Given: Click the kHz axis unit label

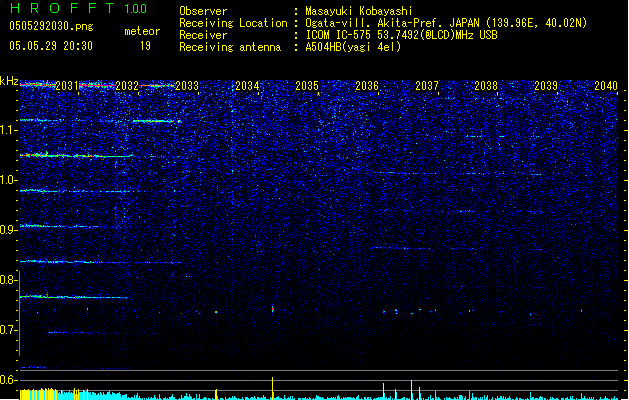Looking at the screenshot, I should point(9,81).
